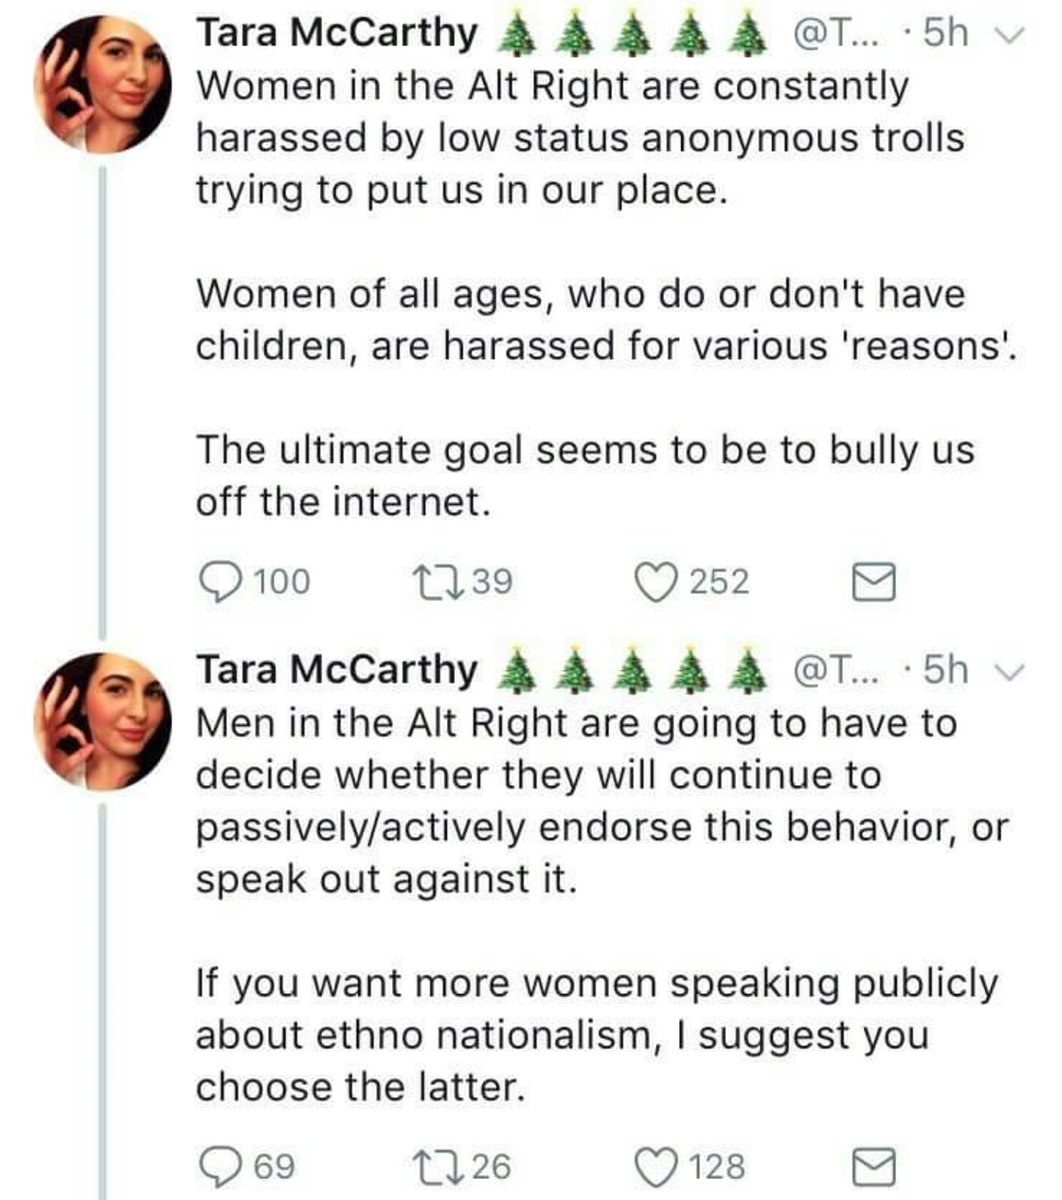Open Tara McCarthy's name on first tweet
The height and width of the screenshot is (1200, 1062).
337,33
